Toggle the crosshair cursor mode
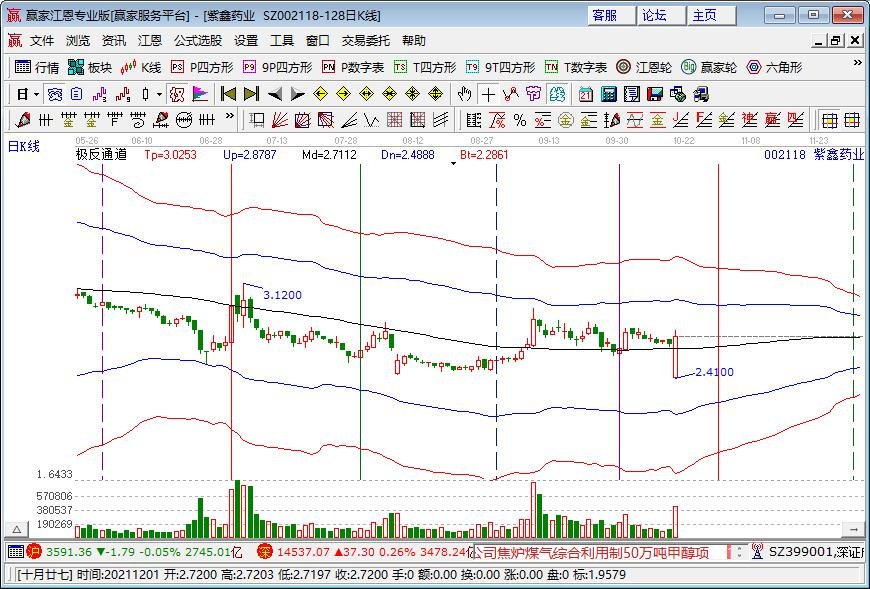The height and width of the screenshot is (589, 870). (x=487, y=94)
